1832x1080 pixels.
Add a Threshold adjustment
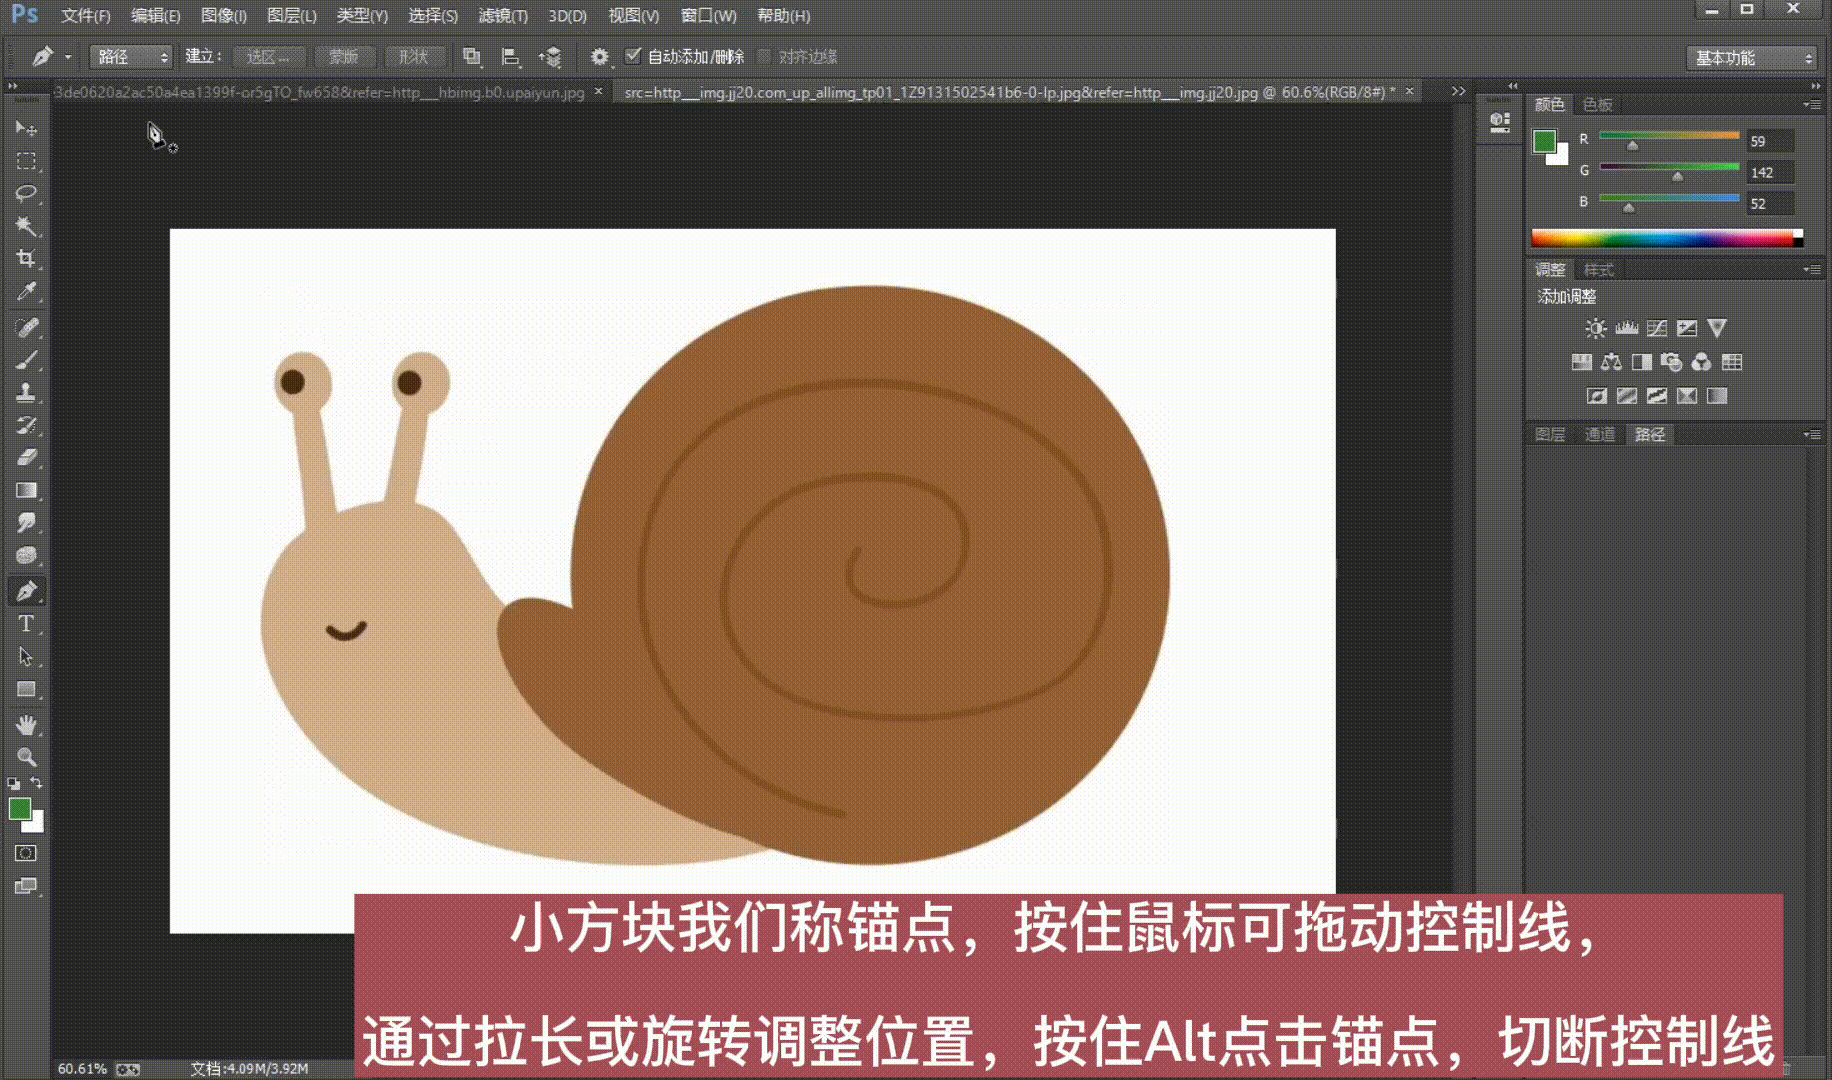point(1657,396)
